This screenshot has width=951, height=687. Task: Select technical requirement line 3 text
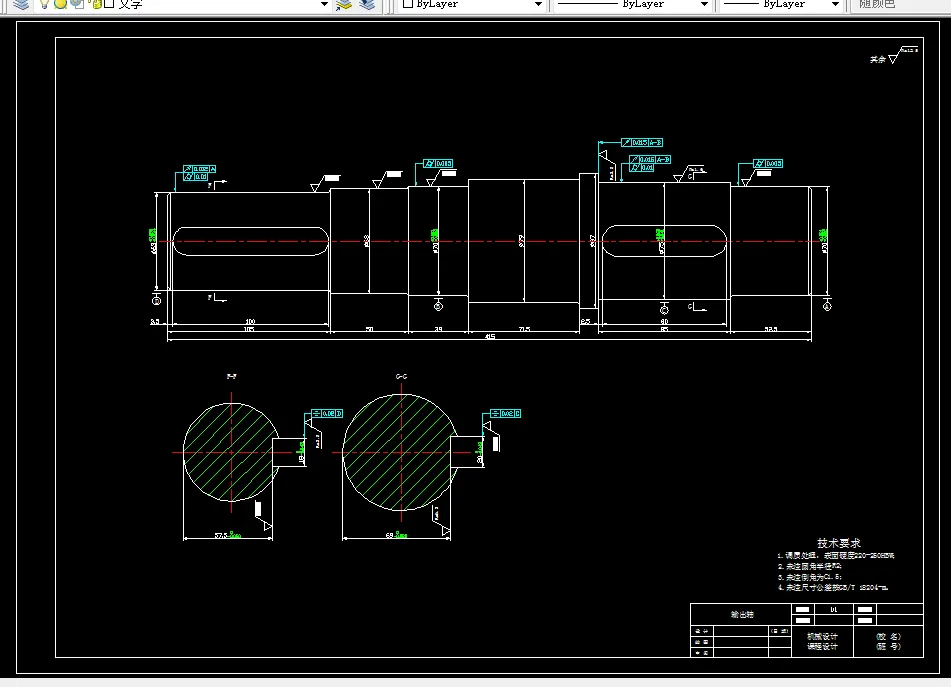(x=810, y=577)
